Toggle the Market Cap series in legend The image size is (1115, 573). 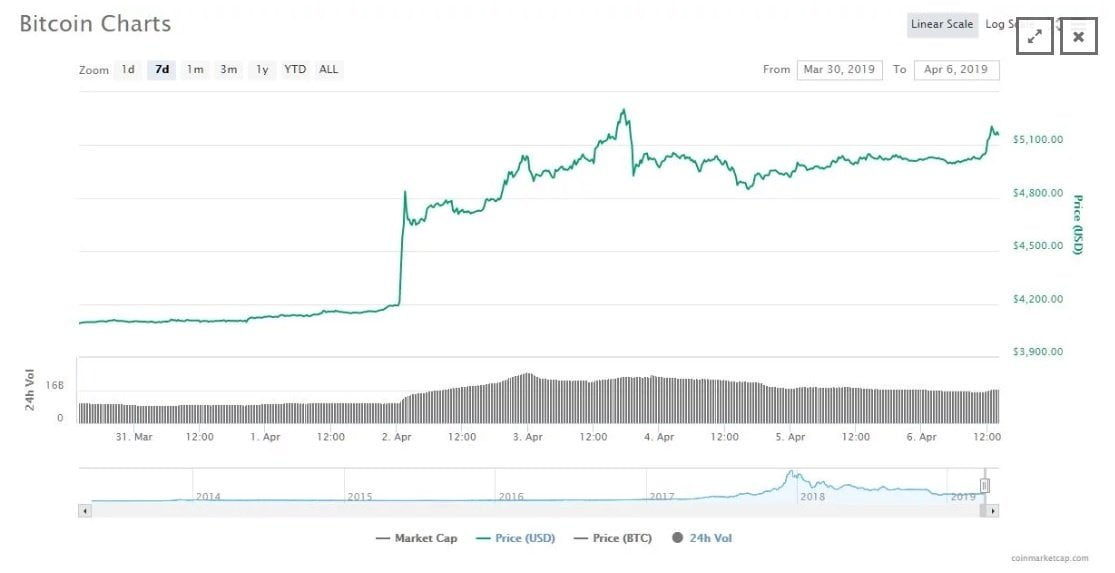[x=416, y=538]
